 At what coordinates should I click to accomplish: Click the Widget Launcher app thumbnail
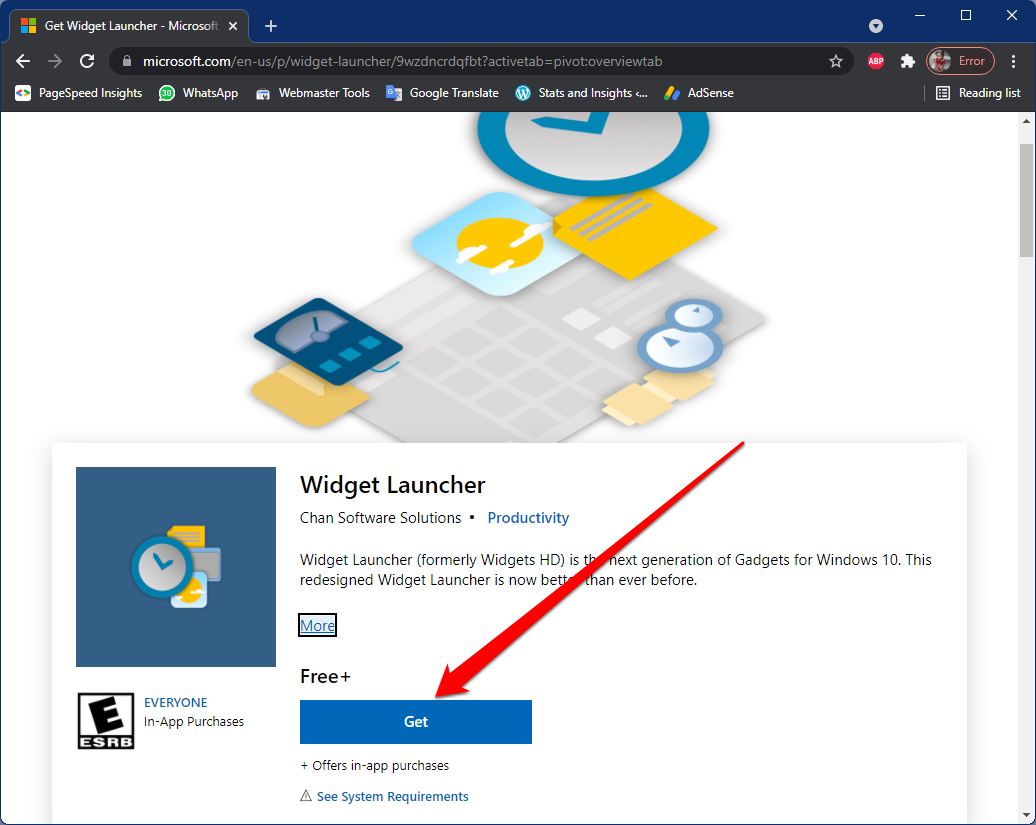point(176,567)
